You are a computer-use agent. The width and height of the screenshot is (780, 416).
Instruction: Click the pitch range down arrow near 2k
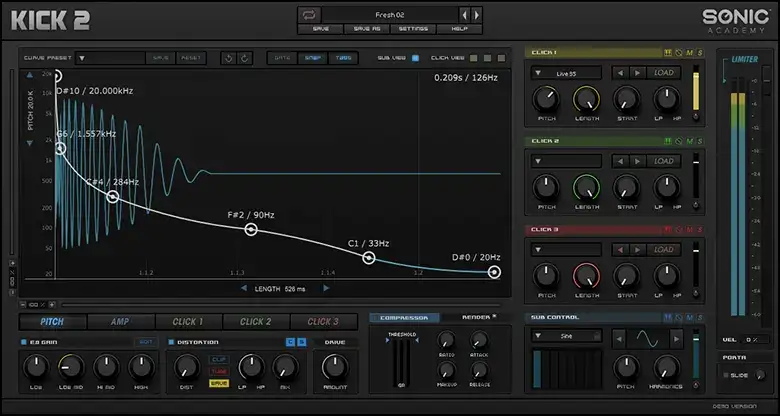pyautogui.click(x=29, y=143)
